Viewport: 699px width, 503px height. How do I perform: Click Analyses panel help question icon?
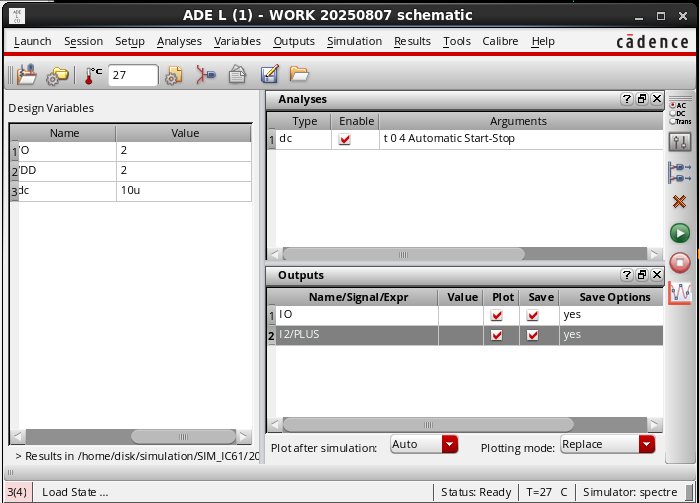[627, 99]
